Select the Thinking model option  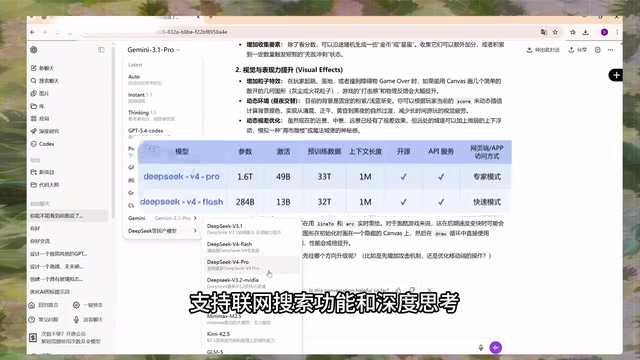pos(162,115)
